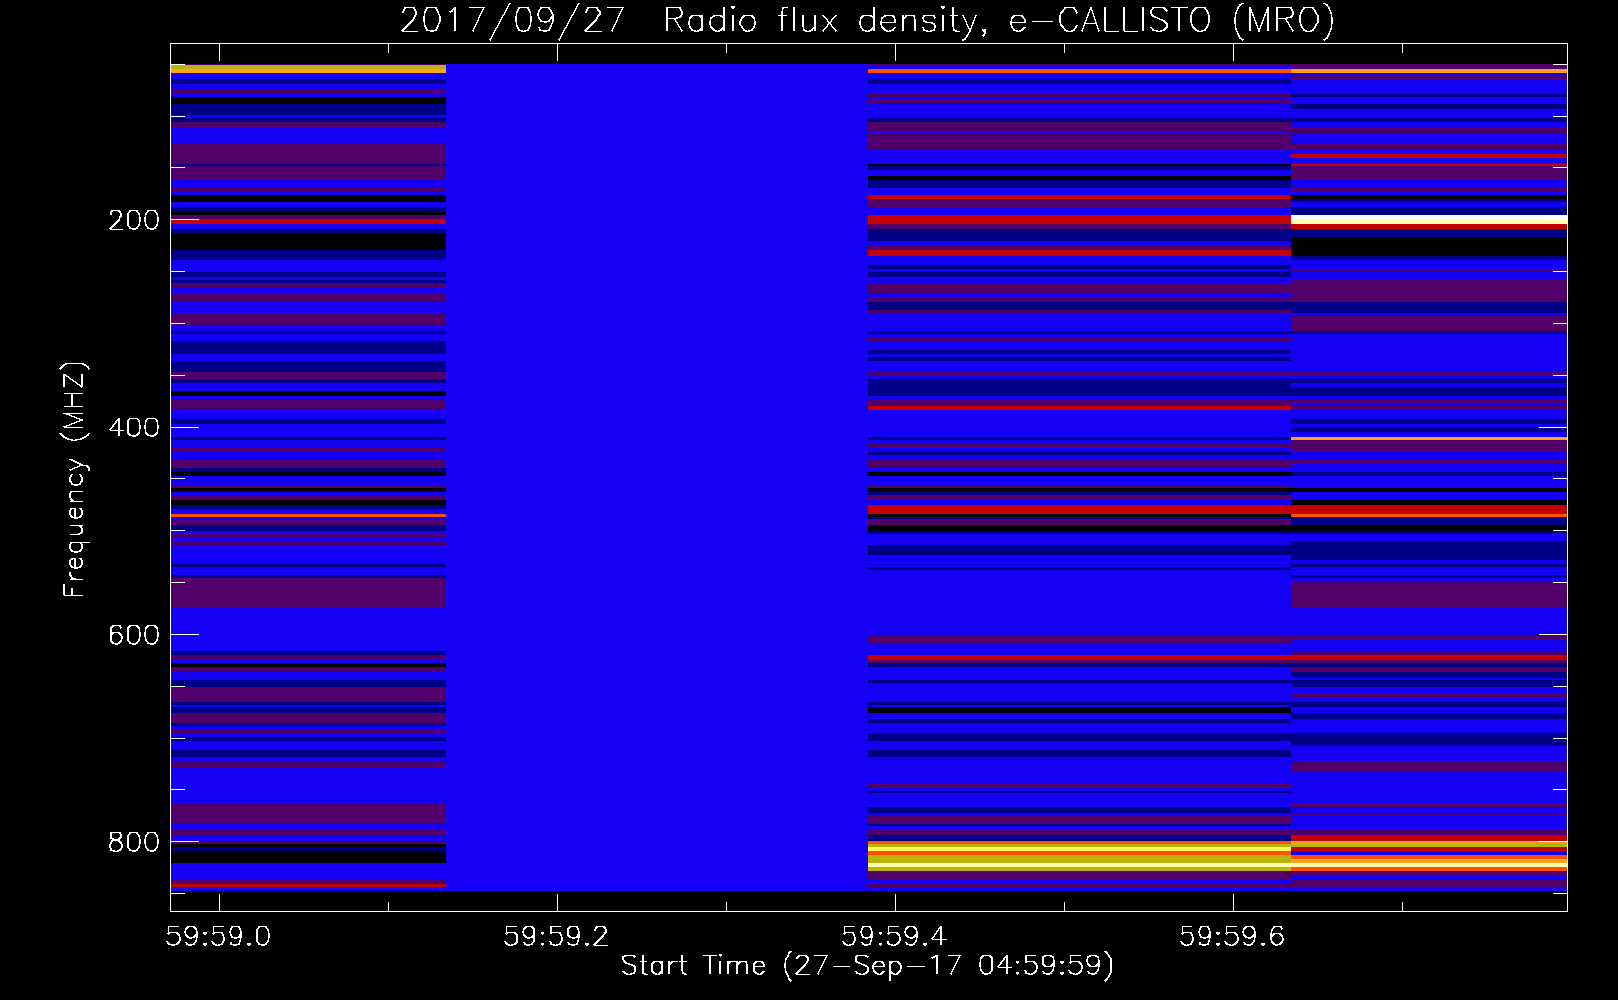Click the 200 frequency tick label
The image size is (1618, 1000).
click(x=134, y=220)
